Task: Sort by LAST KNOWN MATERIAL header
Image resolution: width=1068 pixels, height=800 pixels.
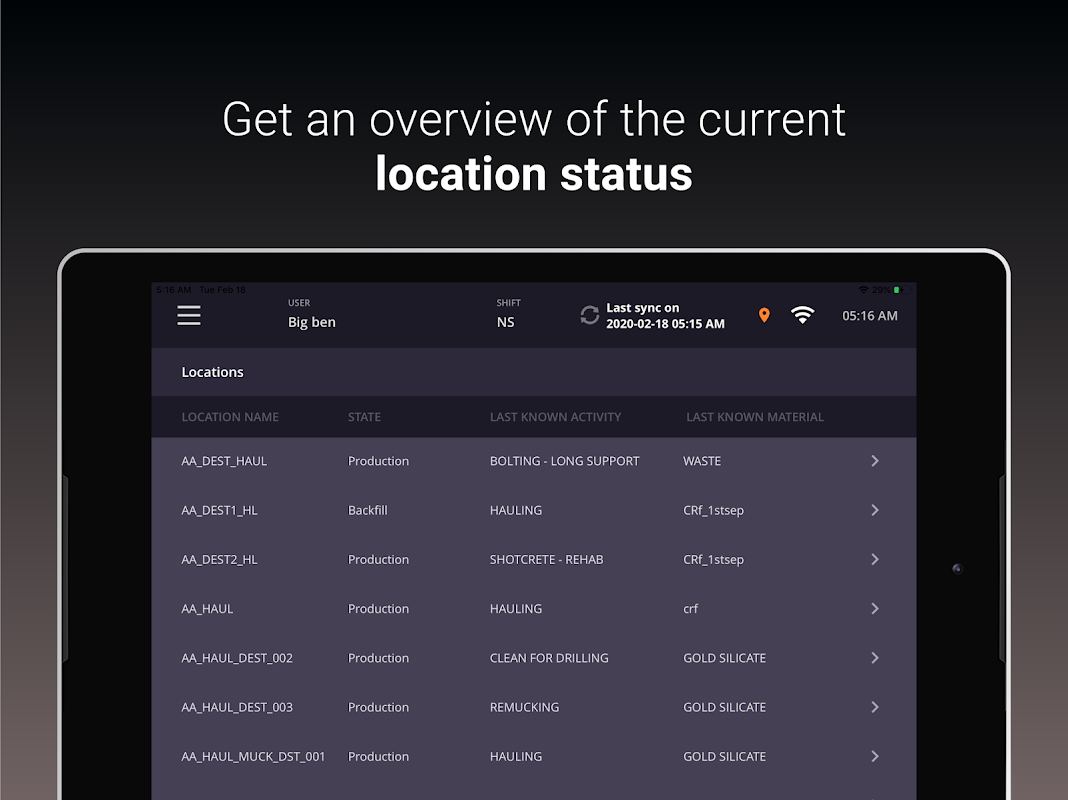Action: click(755, 417)
